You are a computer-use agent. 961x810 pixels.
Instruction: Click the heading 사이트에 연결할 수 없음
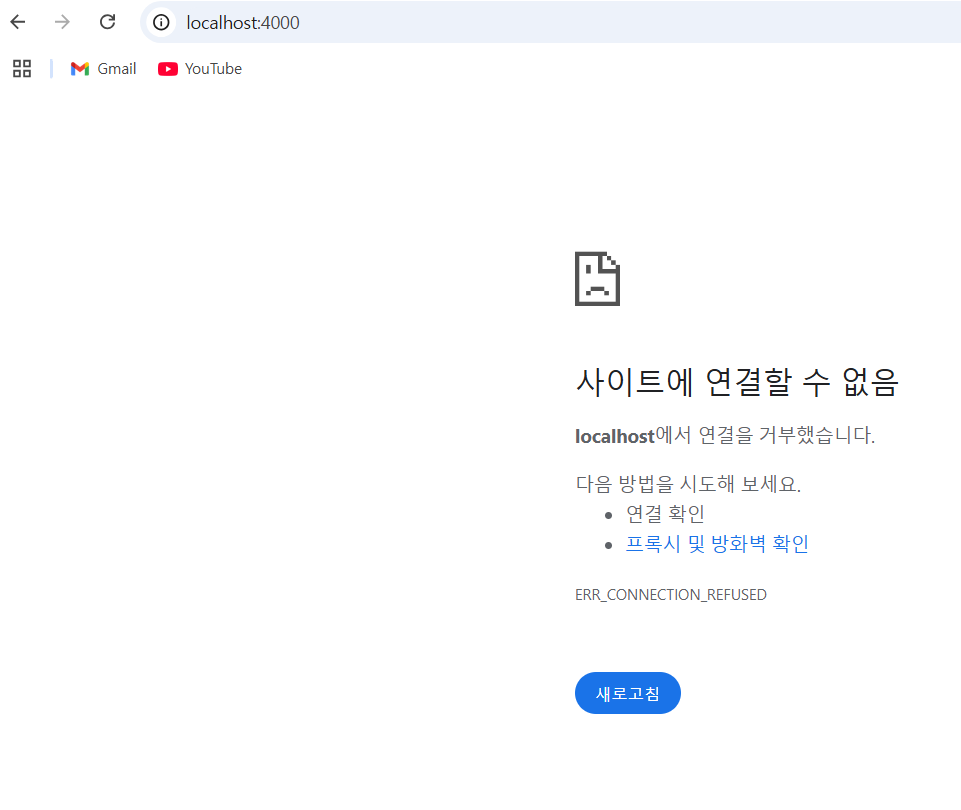(x=737, y=382)
